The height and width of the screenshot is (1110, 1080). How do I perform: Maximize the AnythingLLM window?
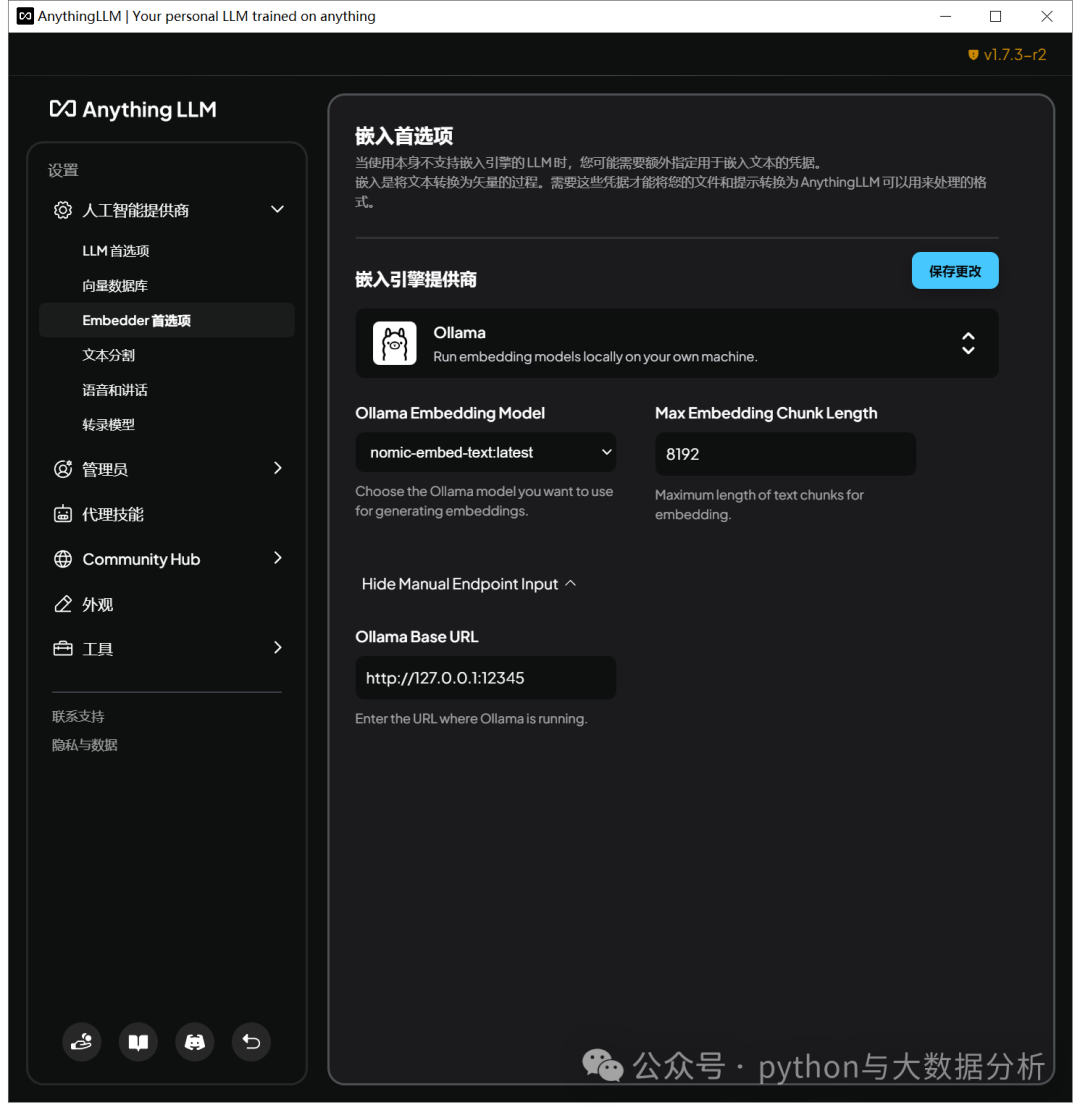click(x=995, y=16)
